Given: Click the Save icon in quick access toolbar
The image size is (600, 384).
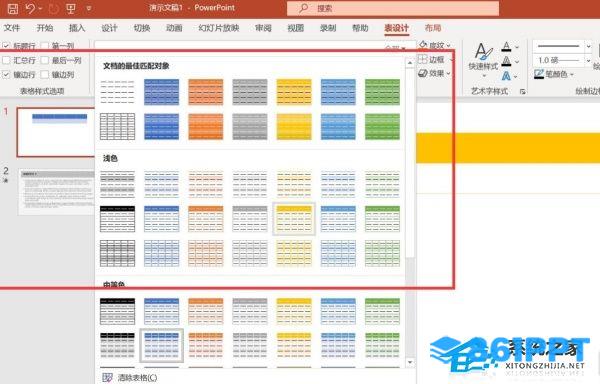Looking at the screenshot, I should coord(12,8).
